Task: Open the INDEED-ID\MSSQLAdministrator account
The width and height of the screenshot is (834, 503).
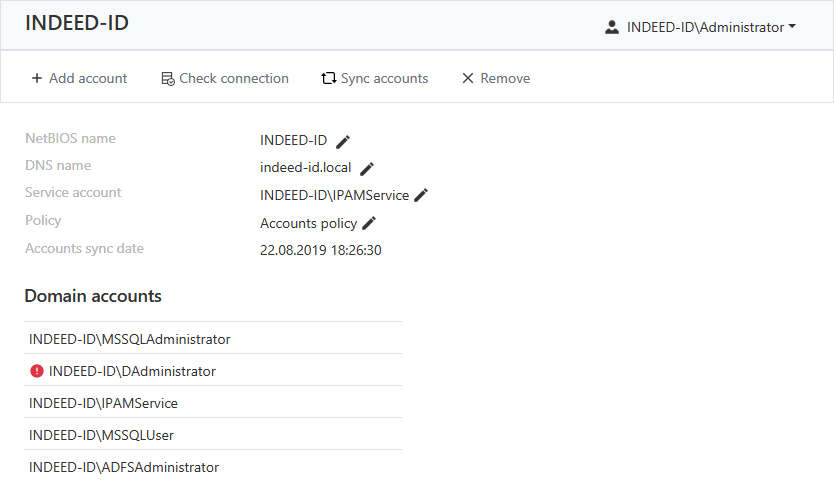Action: tap(130, 339)
